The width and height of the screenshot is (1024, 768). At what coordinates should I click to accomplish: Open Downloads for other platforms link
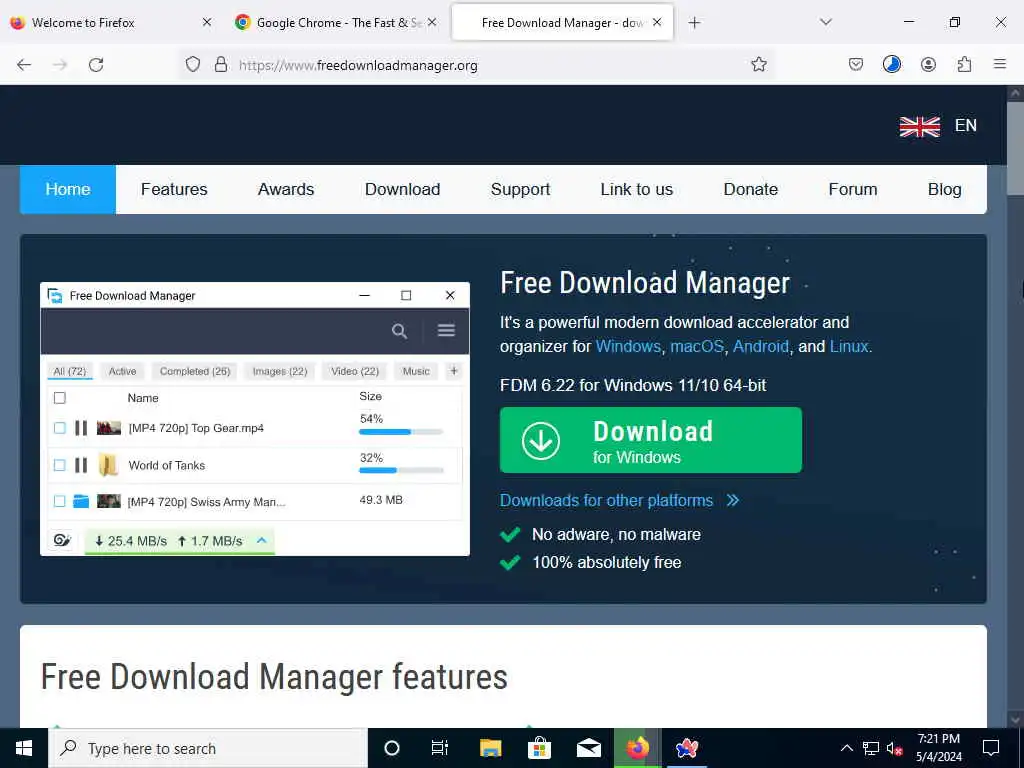pyautogui.click(x=619, y=500)
